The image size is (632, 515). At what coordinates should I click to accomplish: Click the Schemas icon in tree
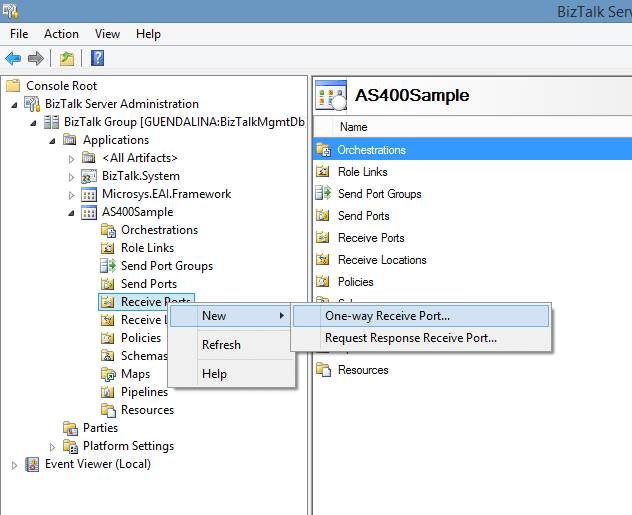107,356
